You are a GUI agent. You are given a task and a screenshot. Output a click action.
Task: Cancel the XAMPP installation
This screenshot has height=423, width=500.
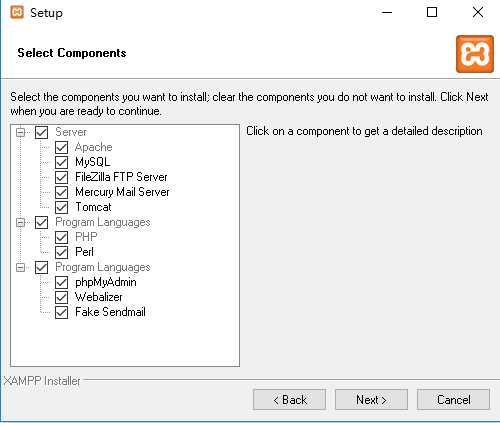click(453, 399)
